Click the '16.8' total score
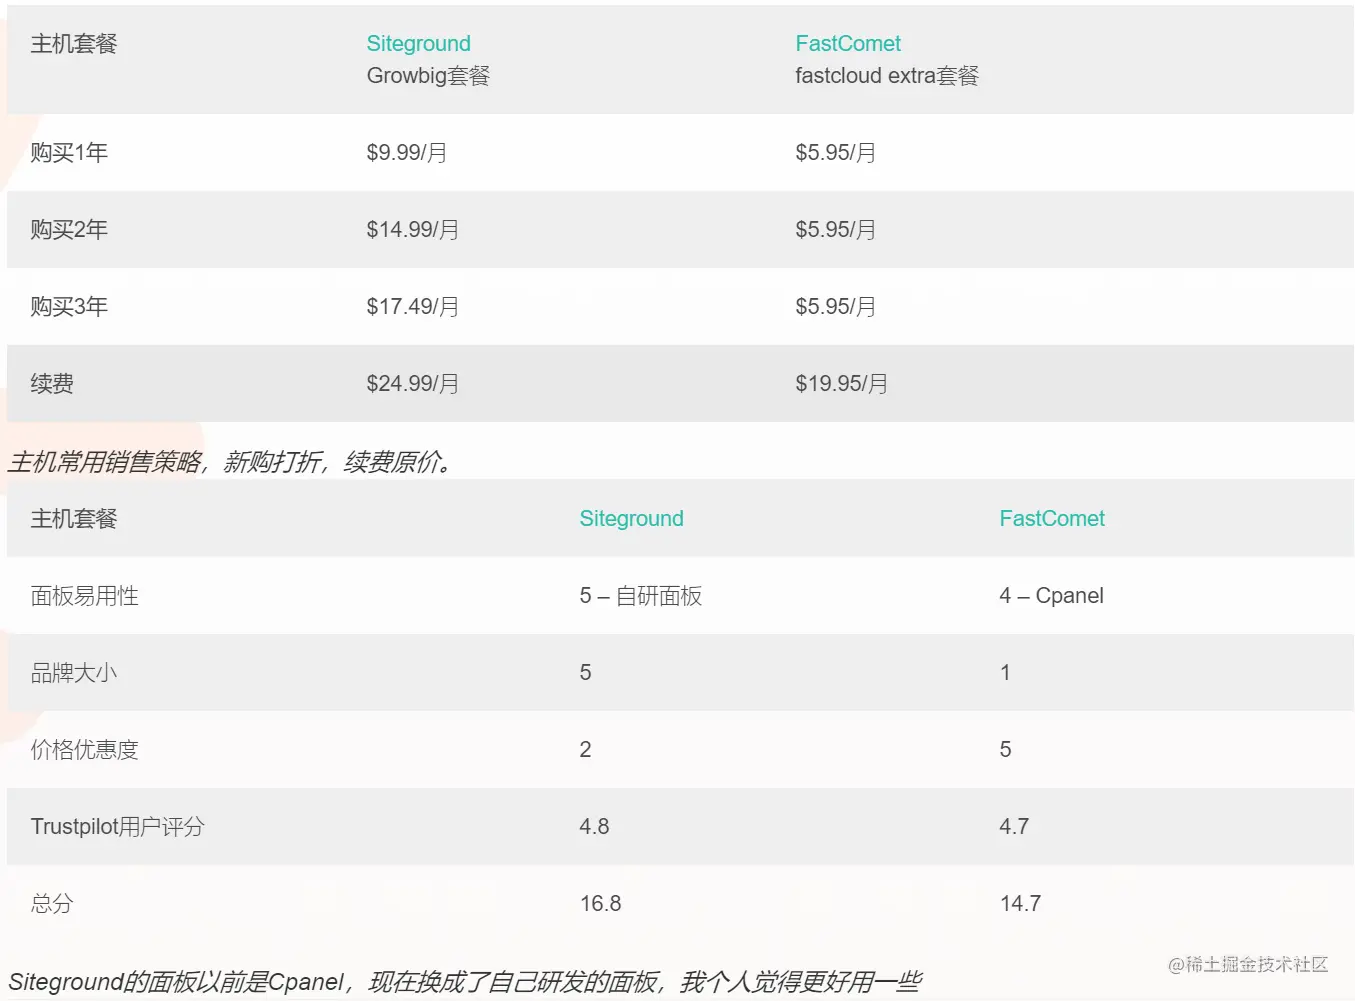 [x=601, y=904]
